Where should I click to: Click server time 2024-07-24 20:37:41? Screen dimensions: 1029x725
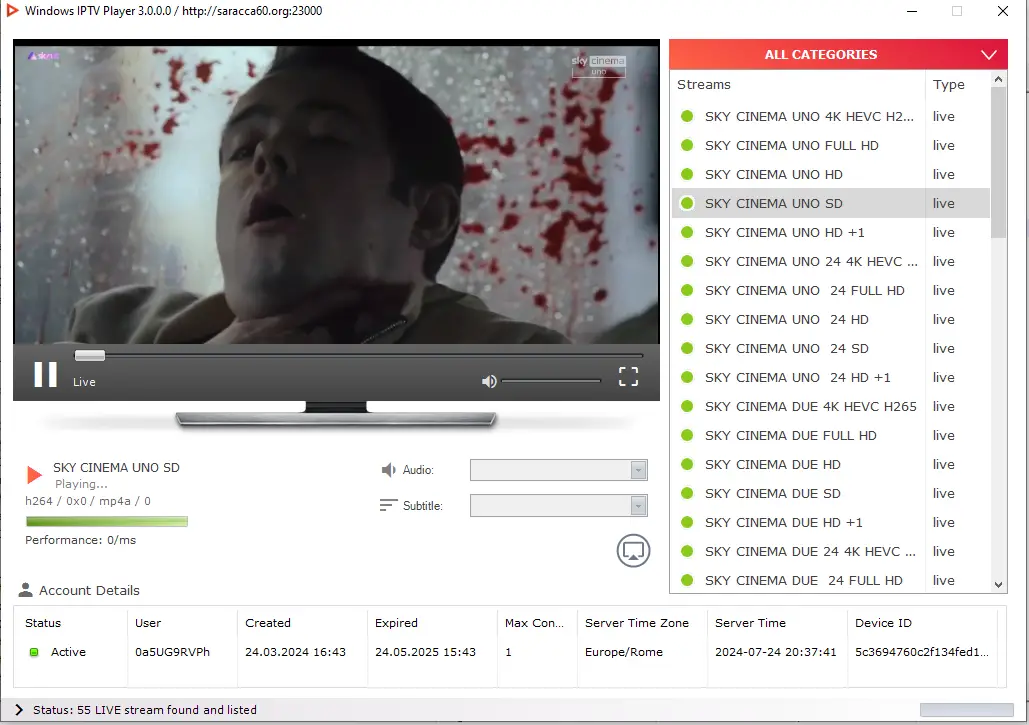[776, 652]
